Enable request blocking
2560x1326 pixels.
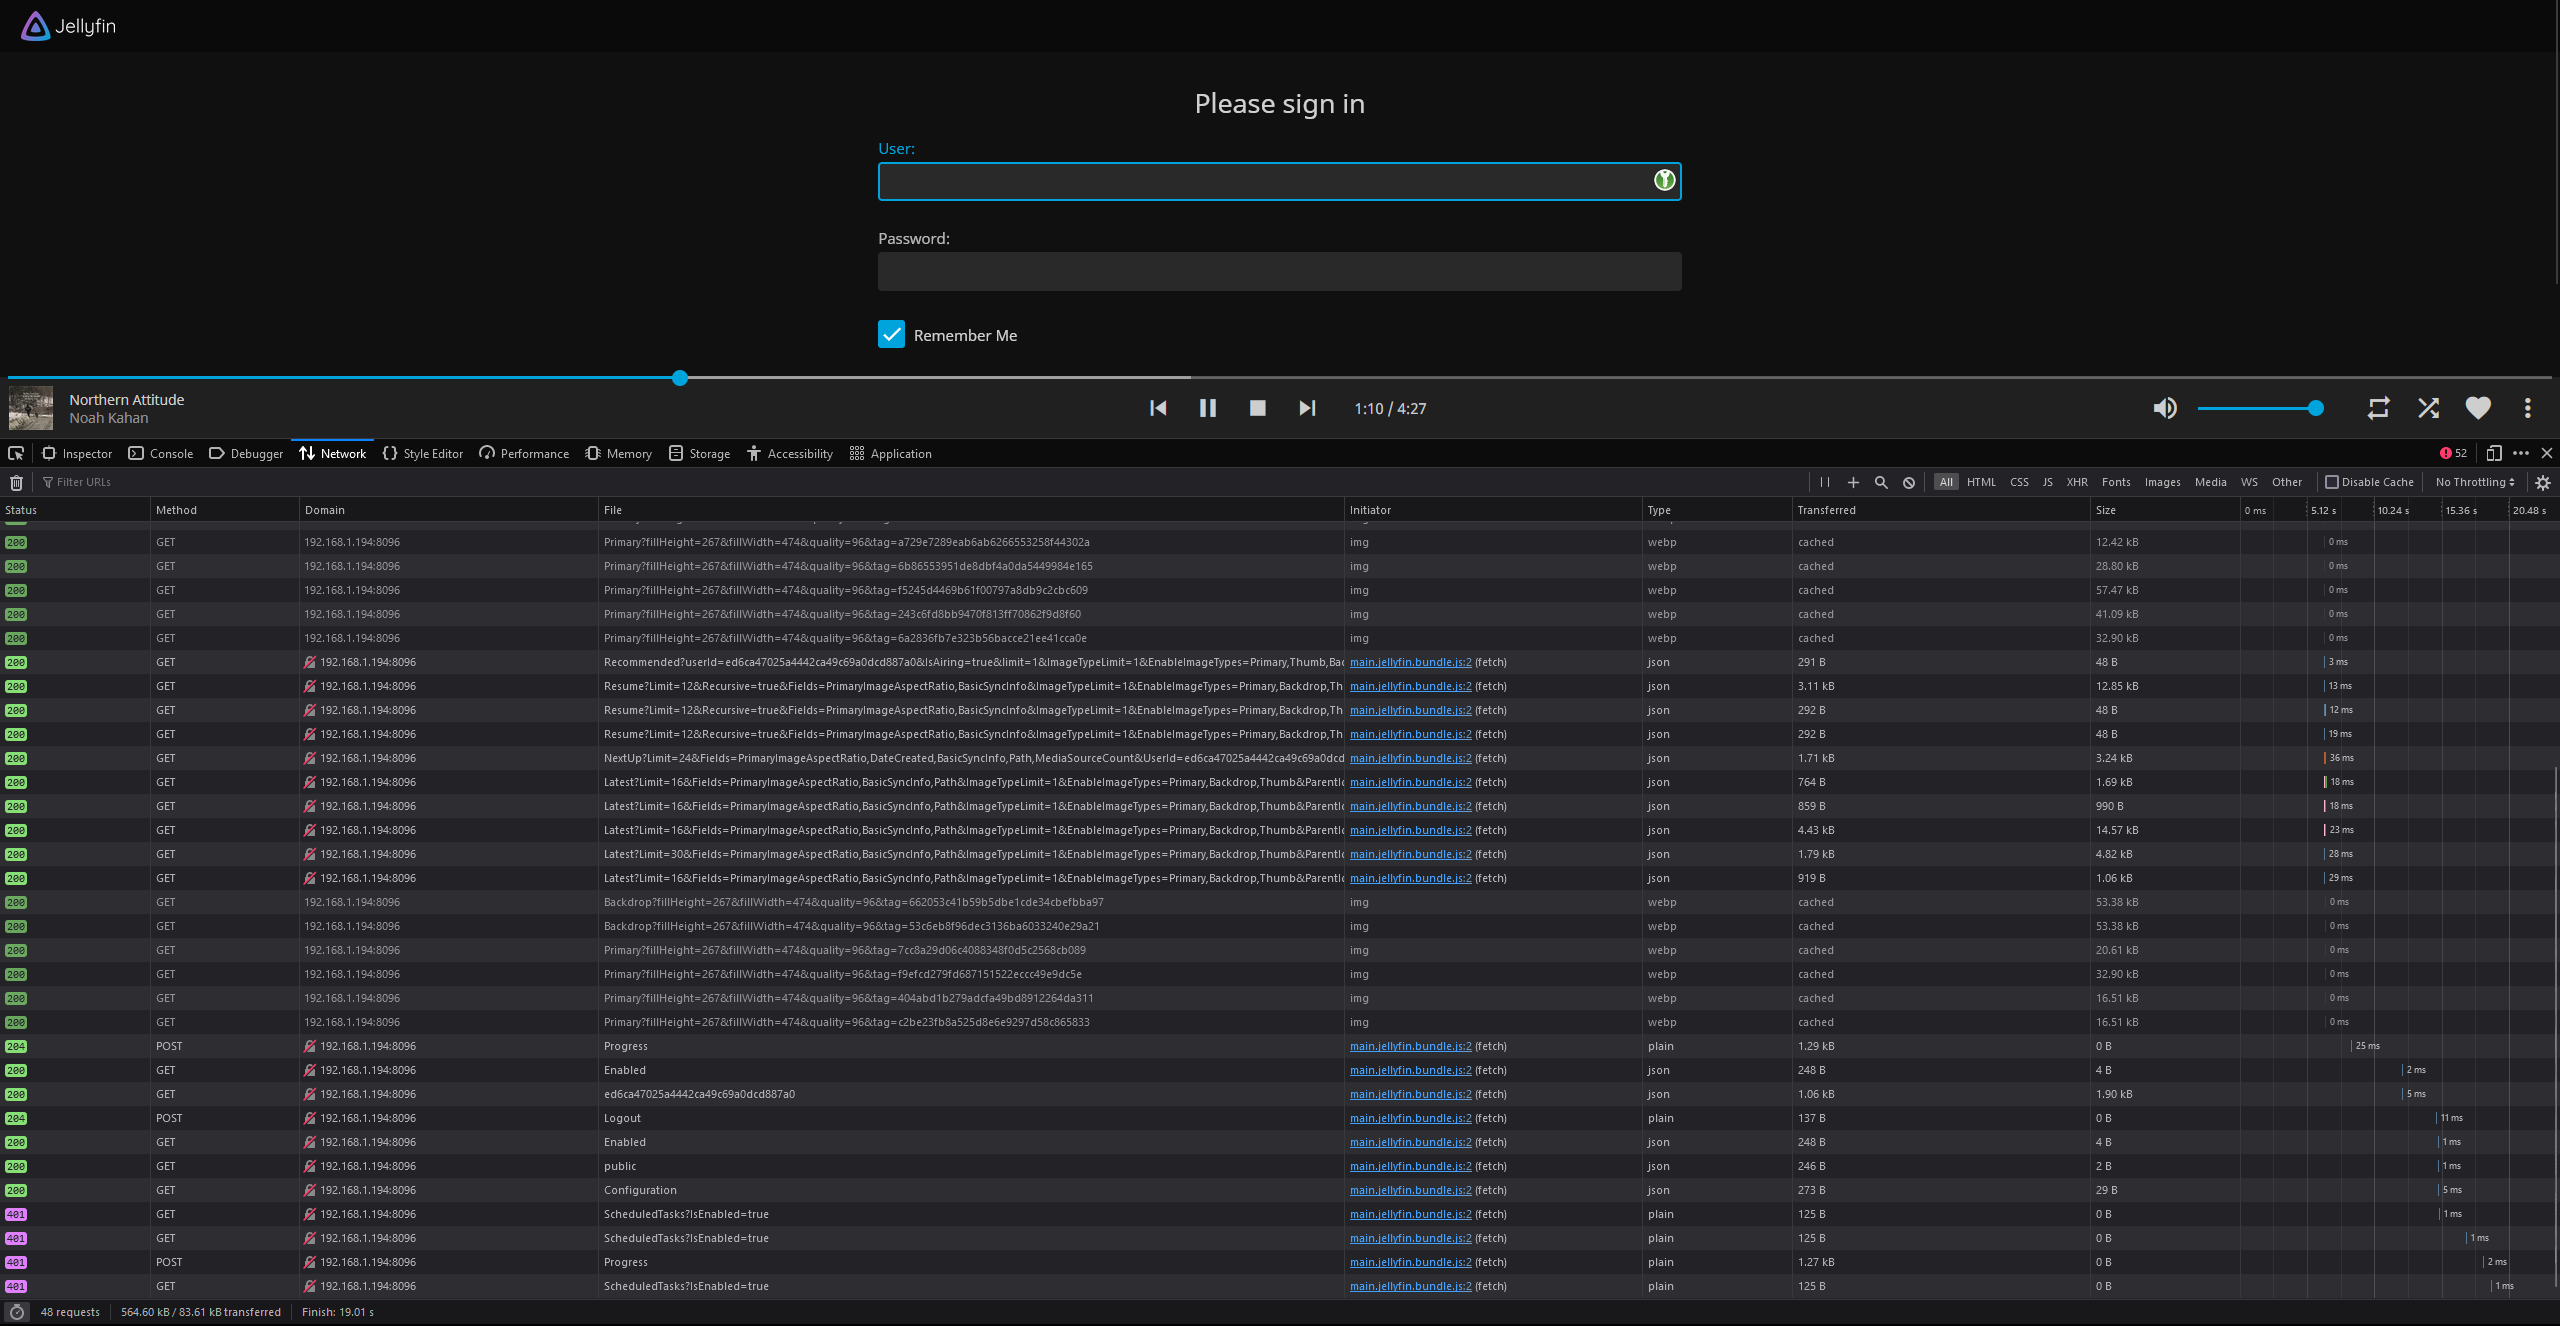(1909, 482)
